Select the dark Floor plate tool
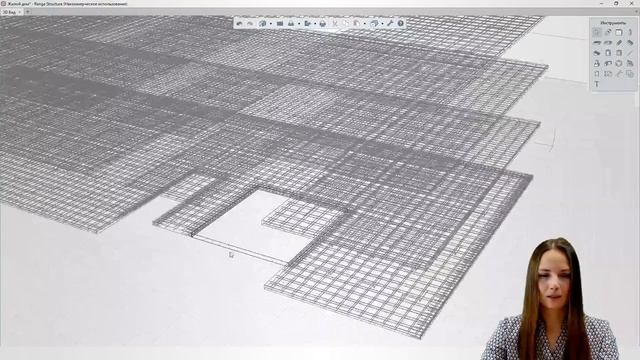The height and width of the screenshot is (360, 640). [x=597, y=53]
